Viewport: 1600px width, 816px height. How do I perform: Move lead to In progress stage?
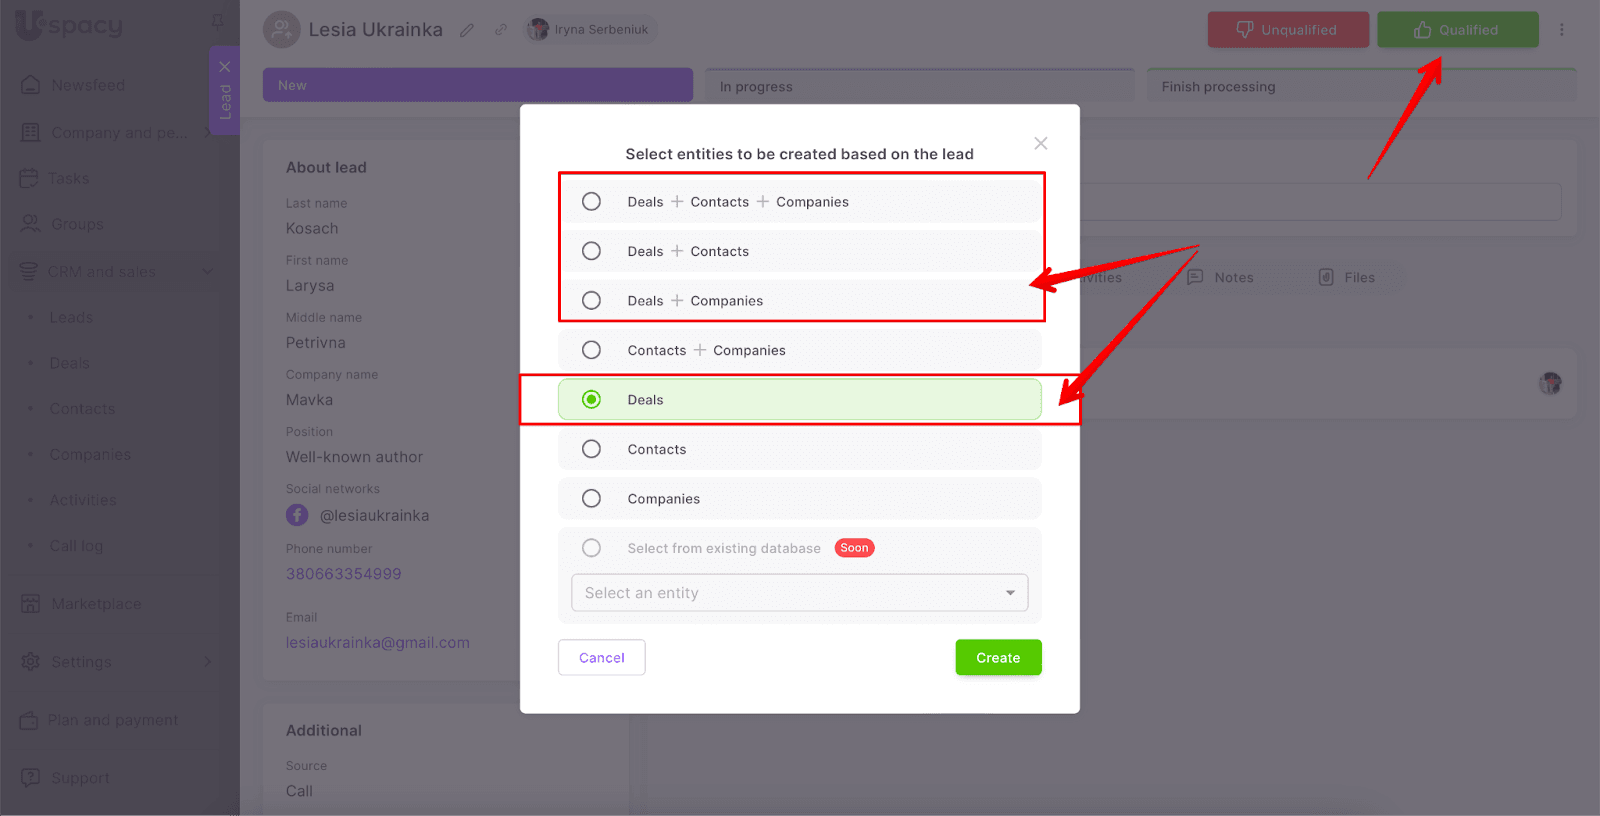pos(919,87)
